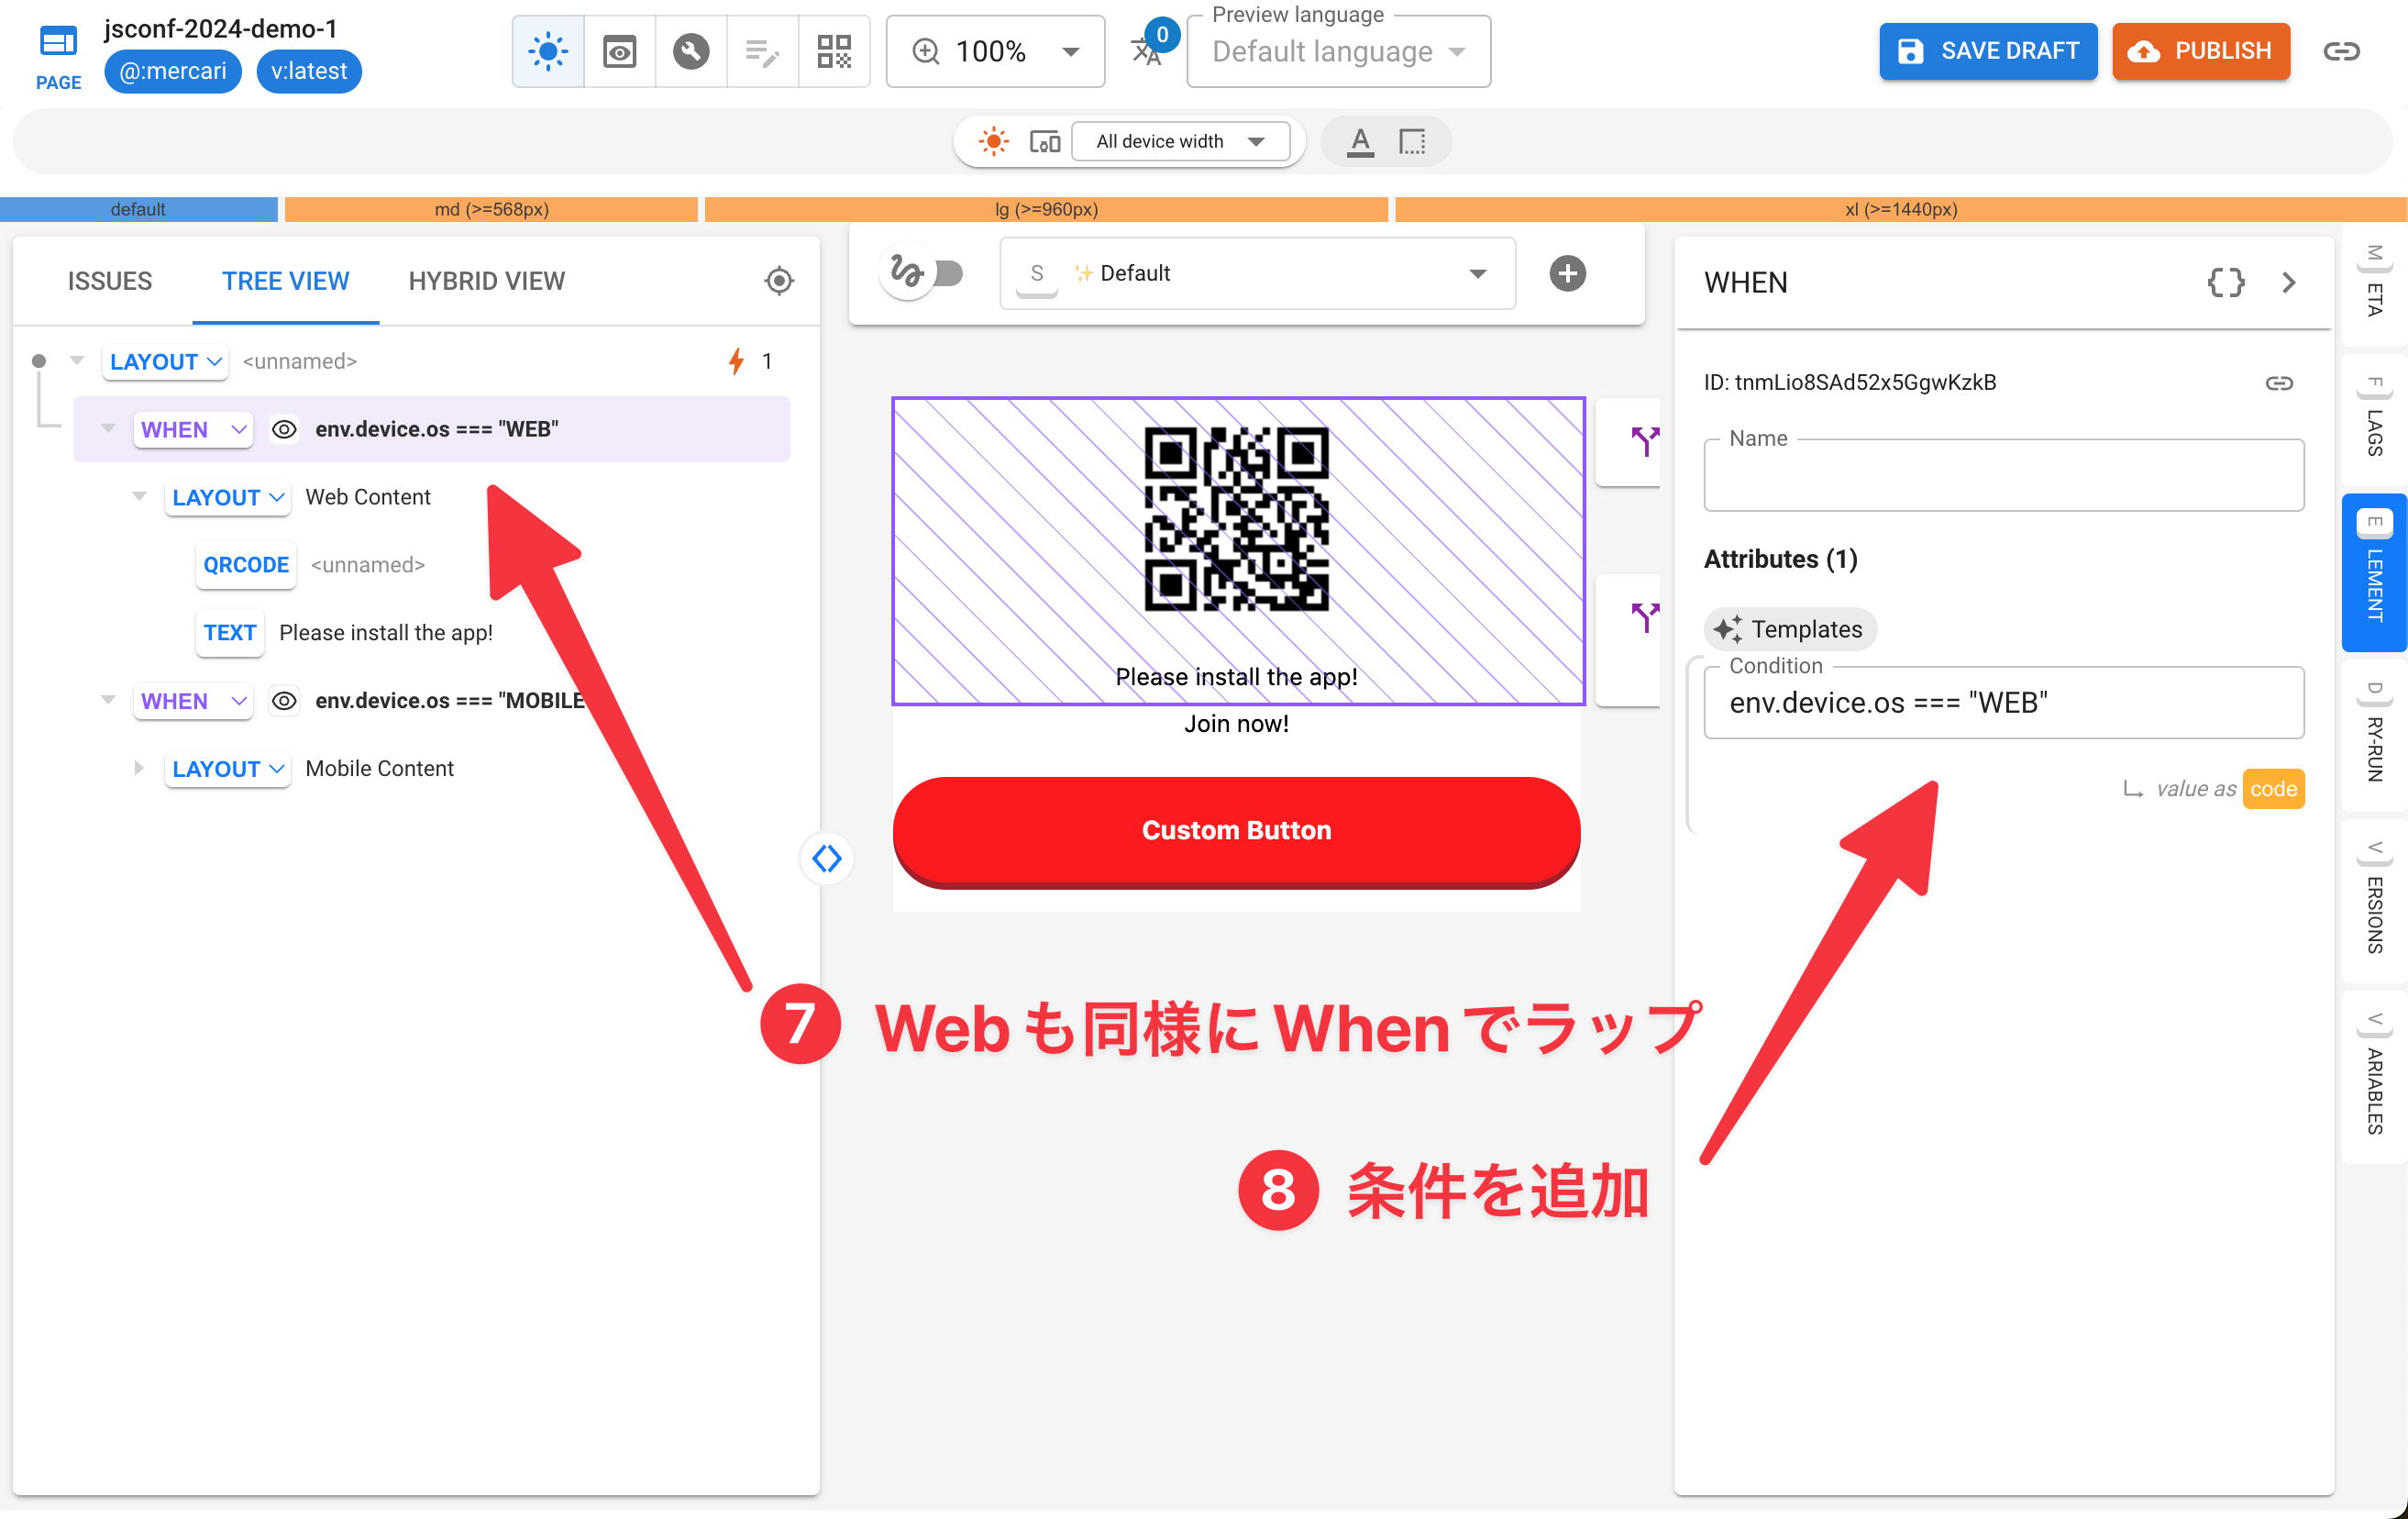Collapse the Web Content layout node
This screenshot has width=2408, height=1519.
140,497
